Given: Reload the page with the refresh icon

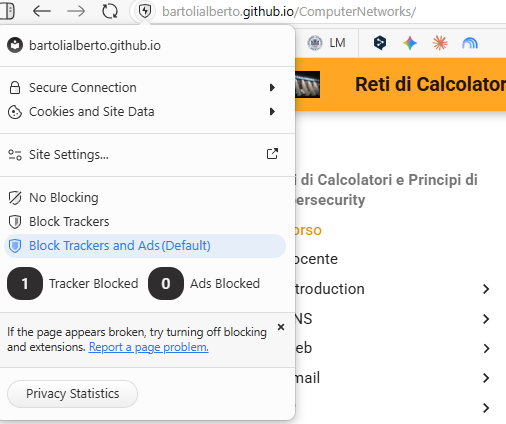Looking at the screenshot, I should point(110,11).
